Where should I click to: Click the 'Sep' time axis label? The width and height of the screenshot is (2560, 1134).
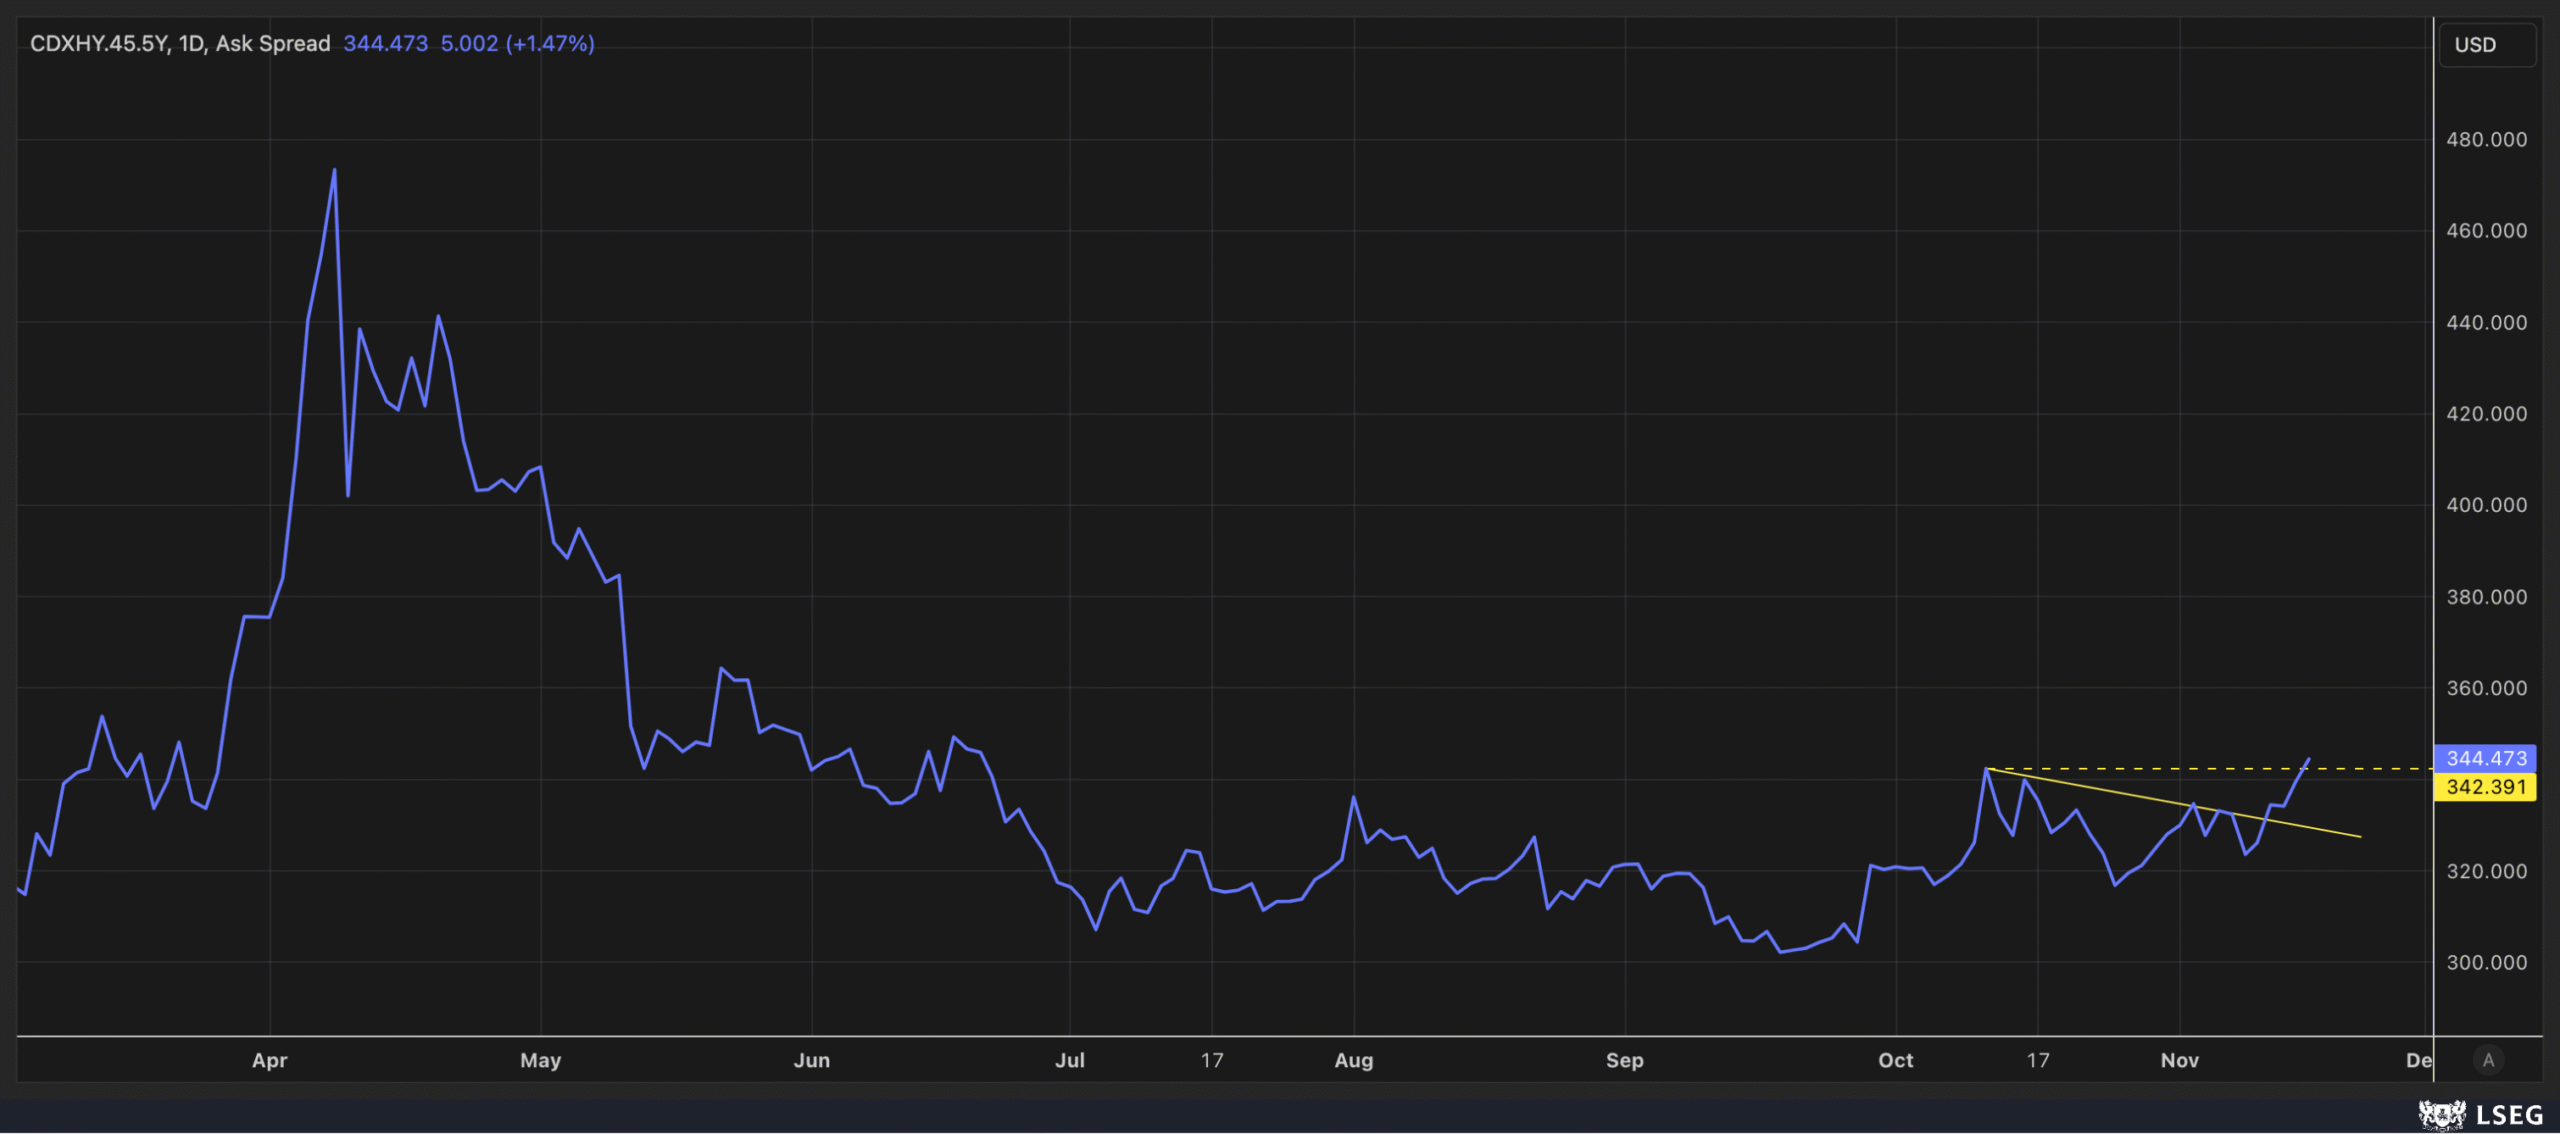[x=1624, y=1060]
